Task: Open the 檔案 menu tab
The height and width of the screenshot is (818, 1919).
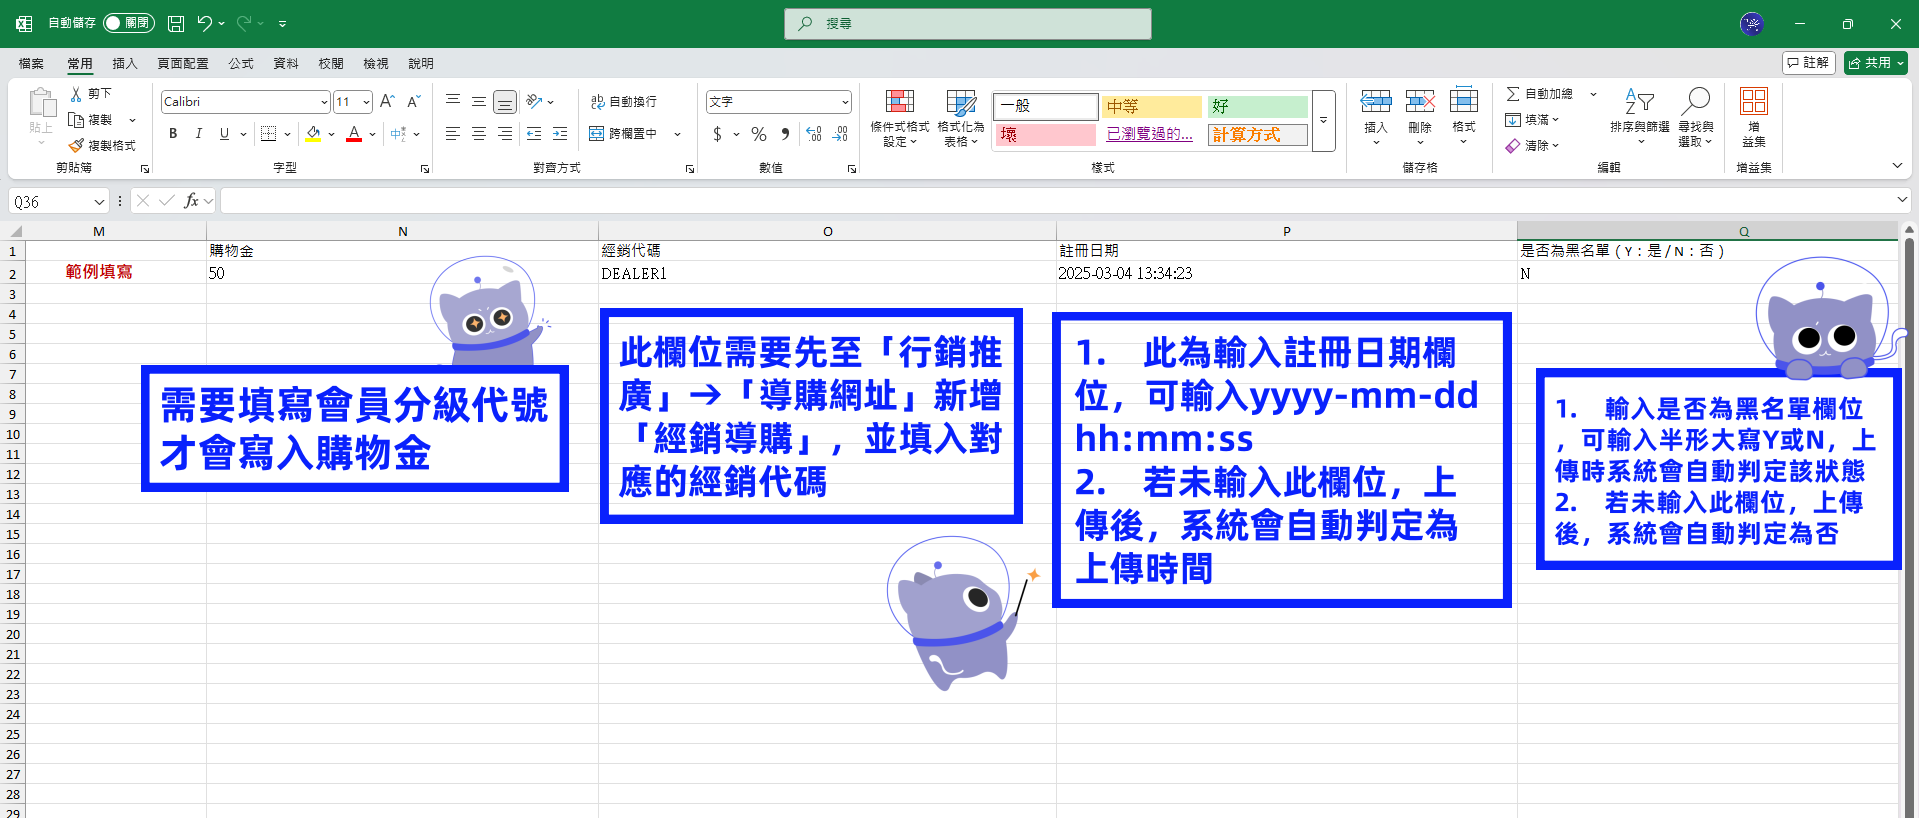Action: (31, 63)
